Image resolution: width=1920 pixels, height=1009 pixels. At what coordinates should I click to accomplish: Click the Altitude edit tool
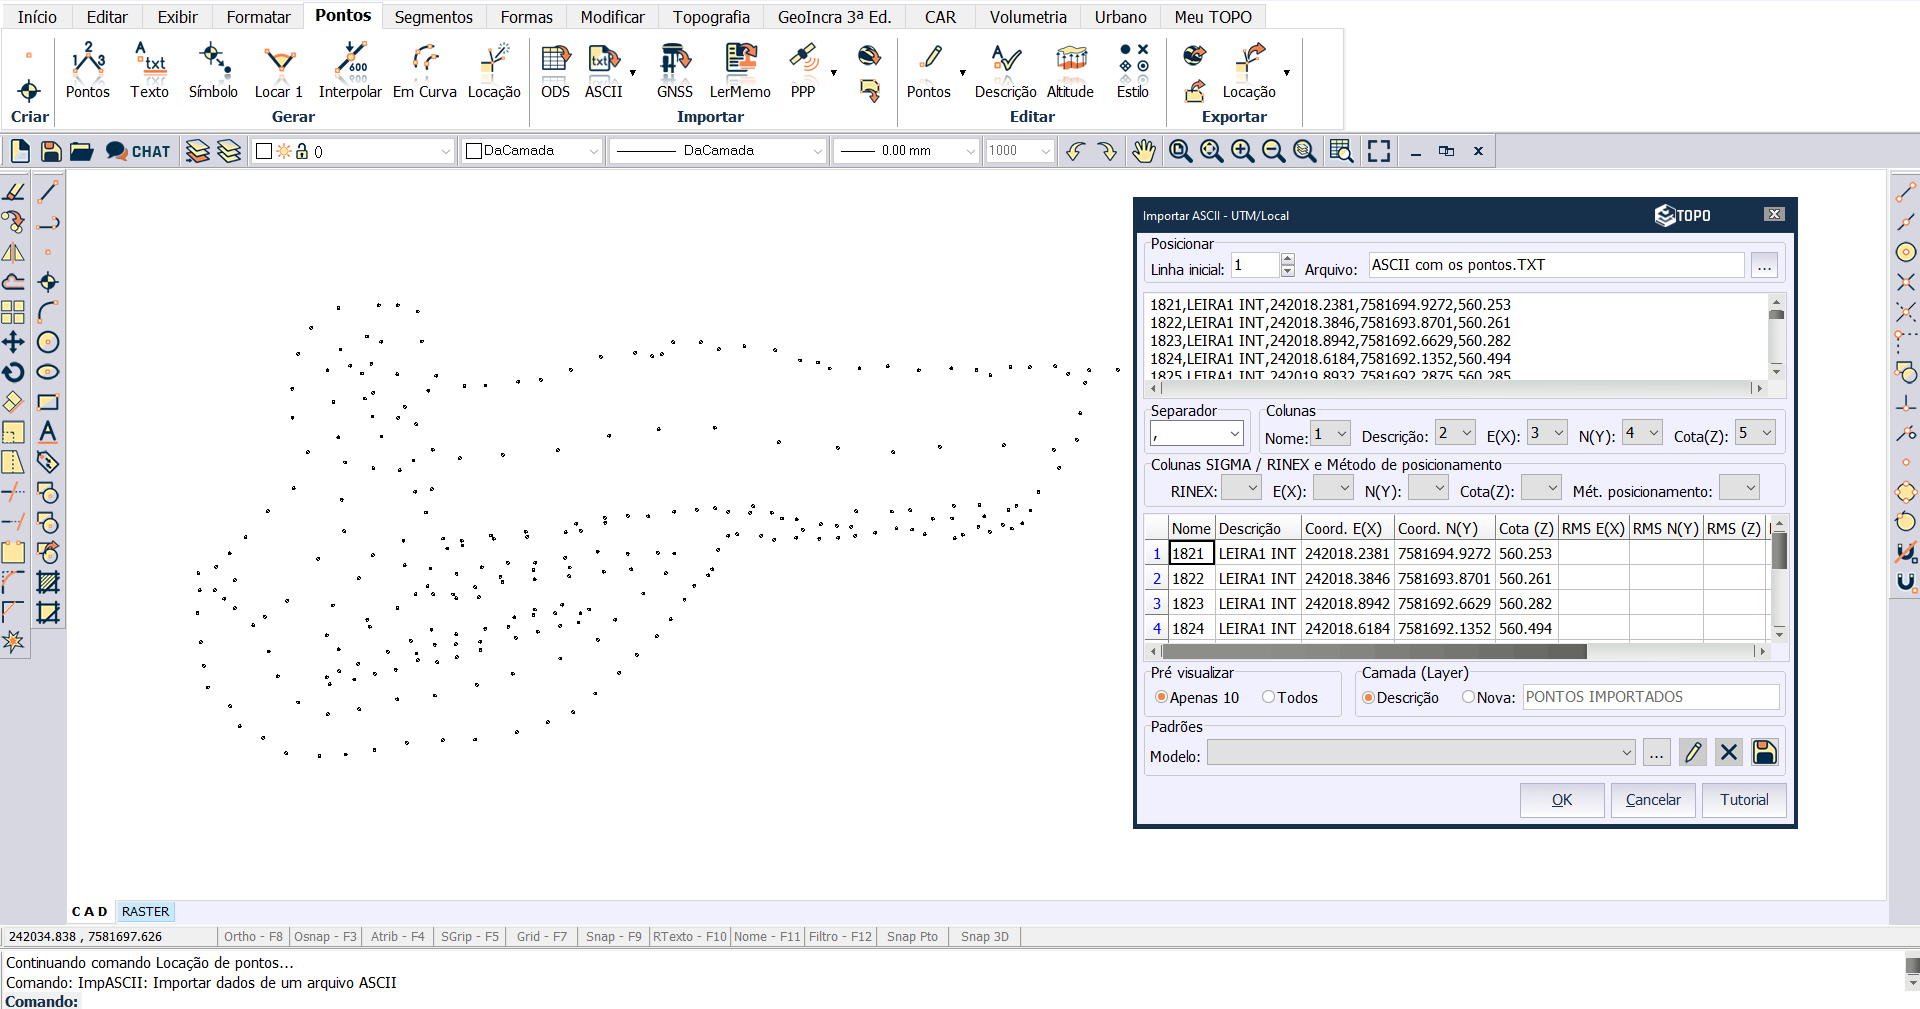(1071, 71)
